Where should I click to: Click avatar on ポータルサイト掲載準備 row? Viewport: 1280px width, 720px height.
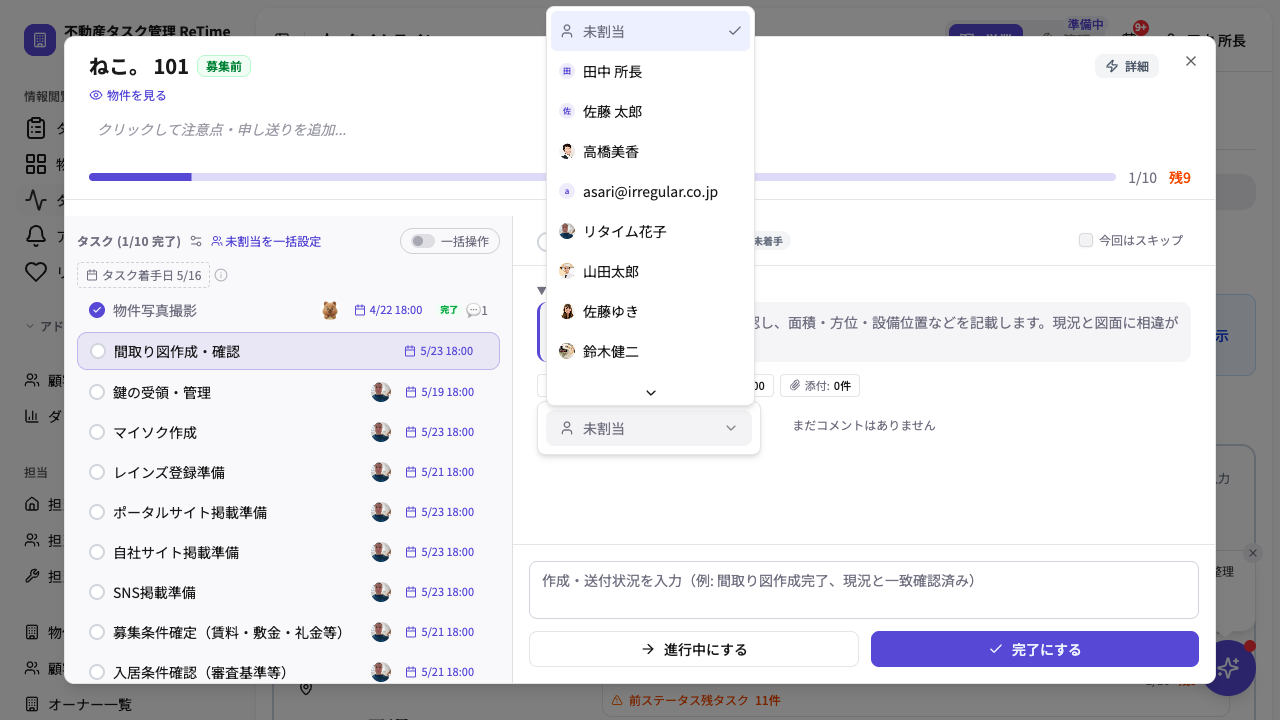pos(381,512)
